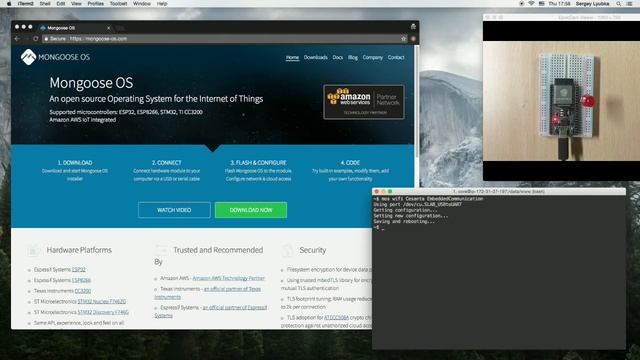Open the Texas Instruments CC3200 link
The height and width of the screenshot is (360, 640).
pos(82,291)
